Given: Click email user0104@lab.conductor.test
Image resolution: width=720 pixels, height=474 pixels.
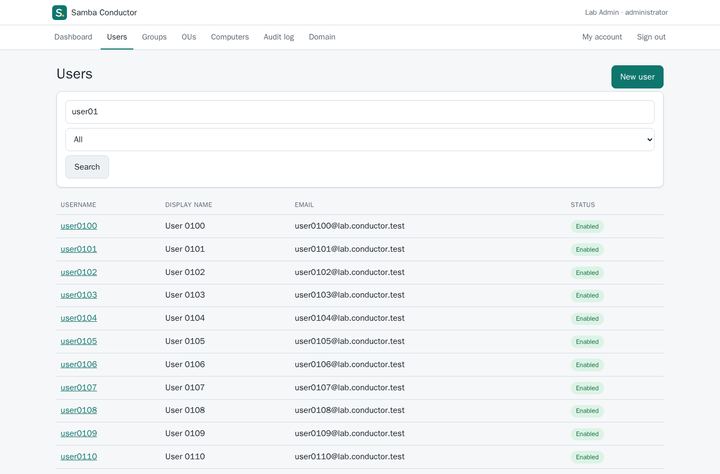Looking at the screenshot, I should (x=349, y=318).
